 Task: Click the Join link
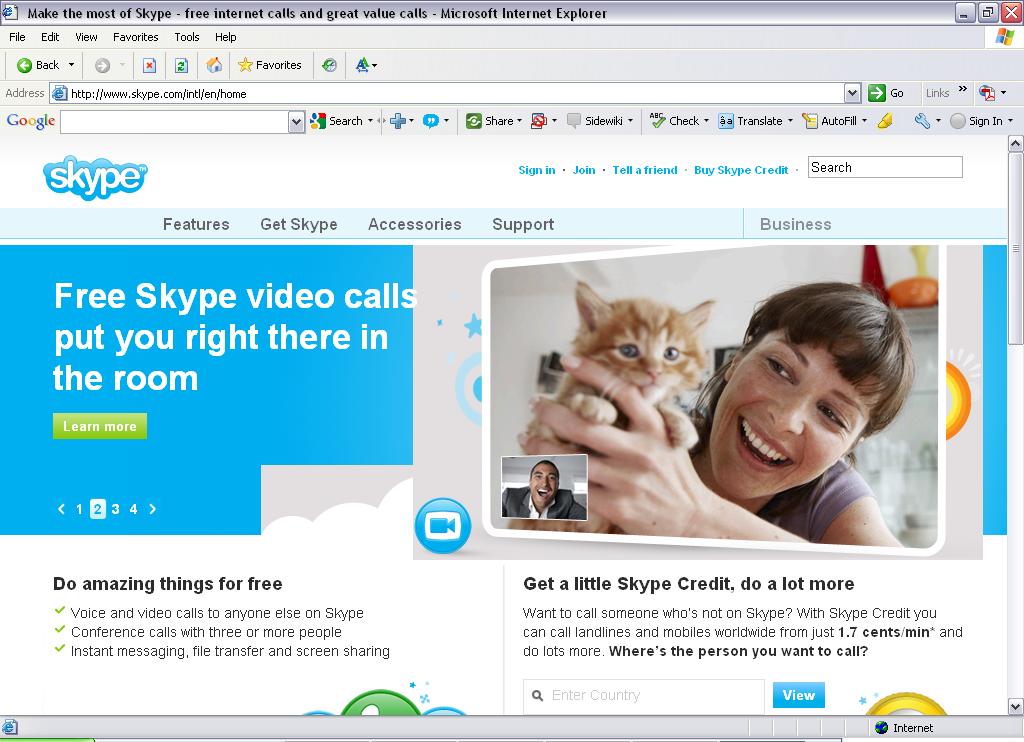[584, 170]
